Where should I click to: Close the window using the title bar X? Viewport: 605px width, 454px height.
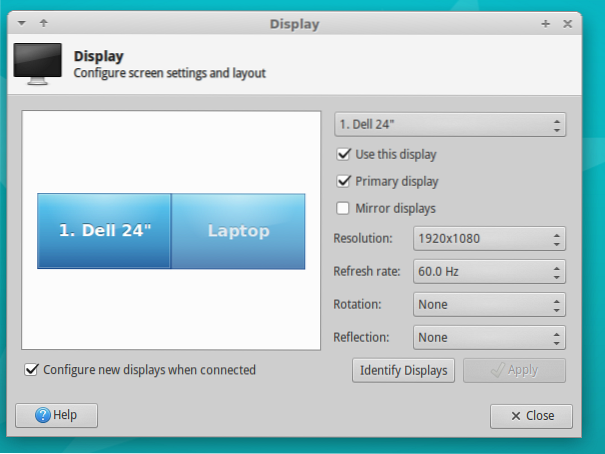point(567,22)
